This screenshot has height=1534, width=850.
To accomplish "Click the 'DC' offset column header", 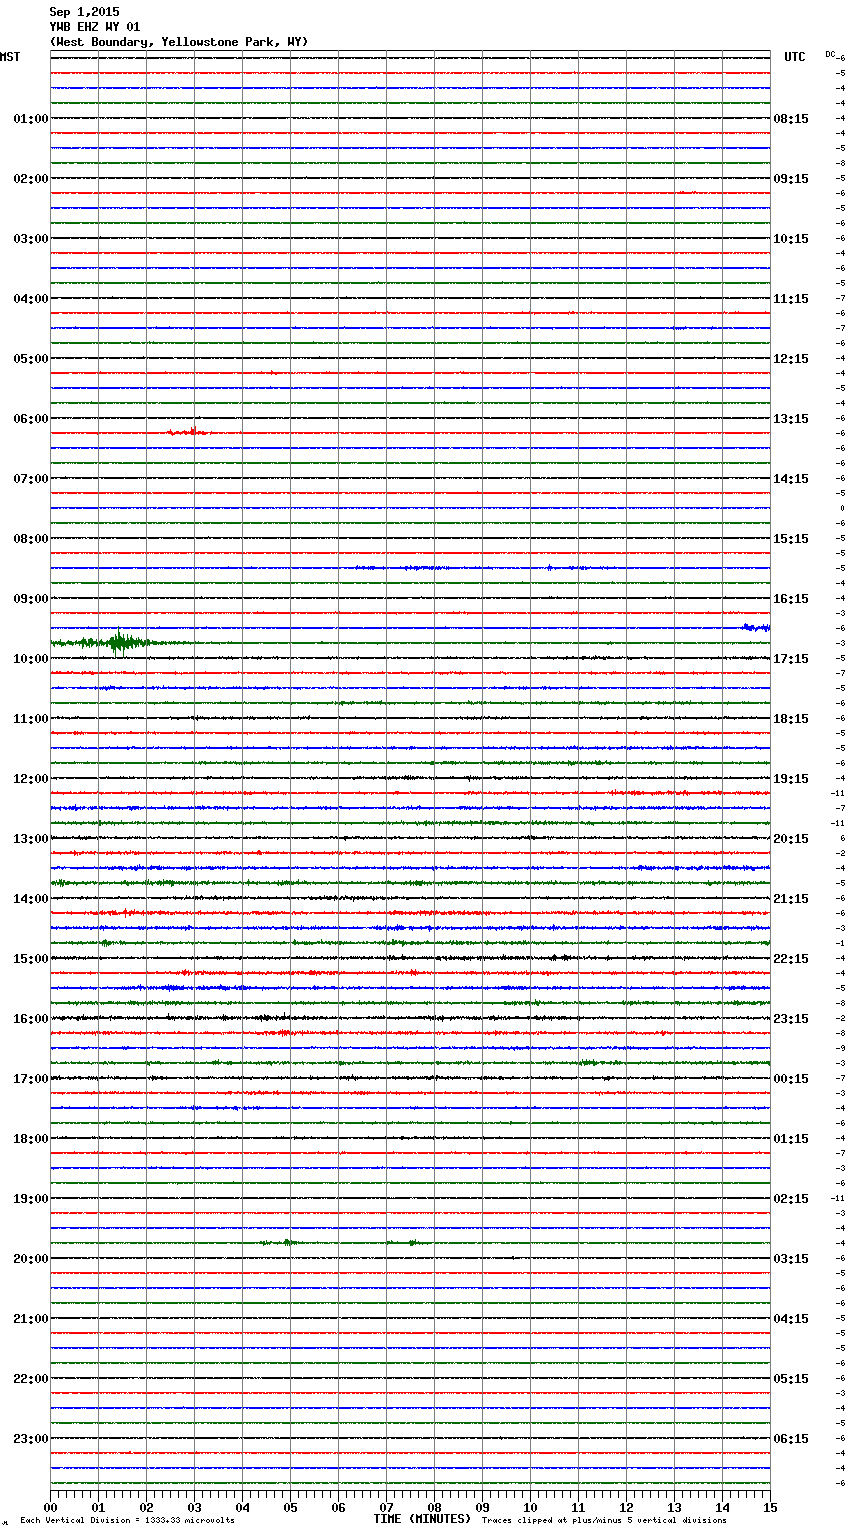I will tap(830, 54).
